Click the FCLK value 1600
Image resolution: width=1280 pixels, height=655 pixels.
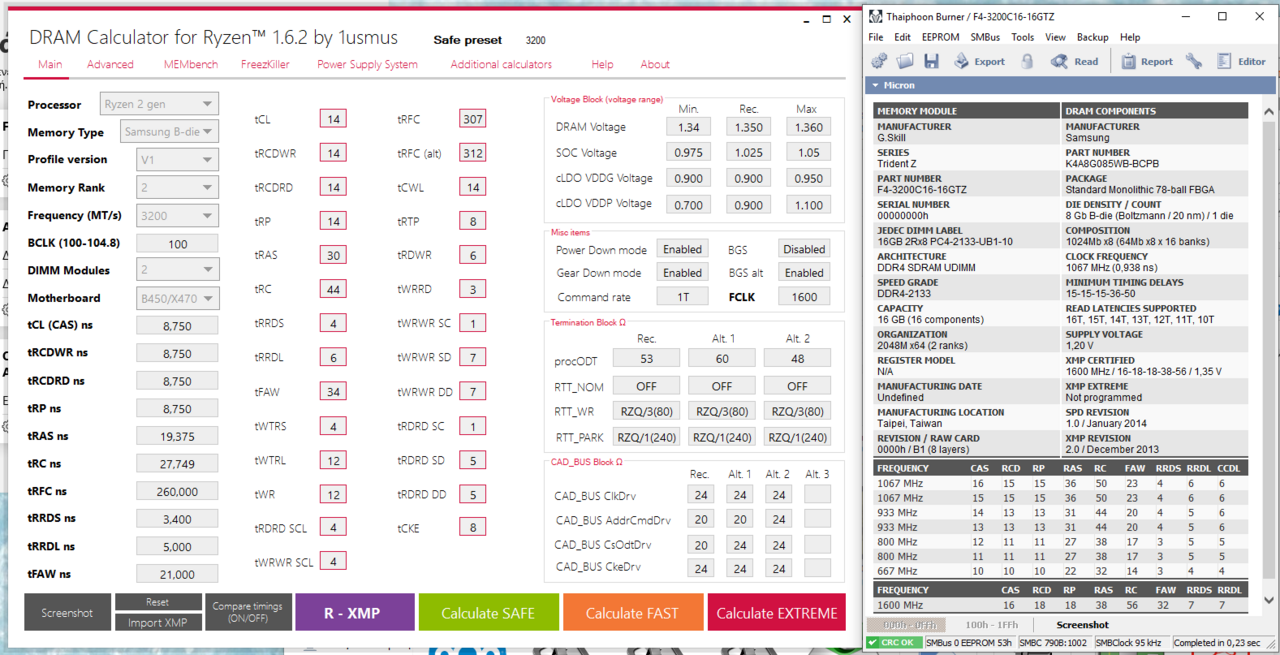pyautogui.click(x=804, y=297)
